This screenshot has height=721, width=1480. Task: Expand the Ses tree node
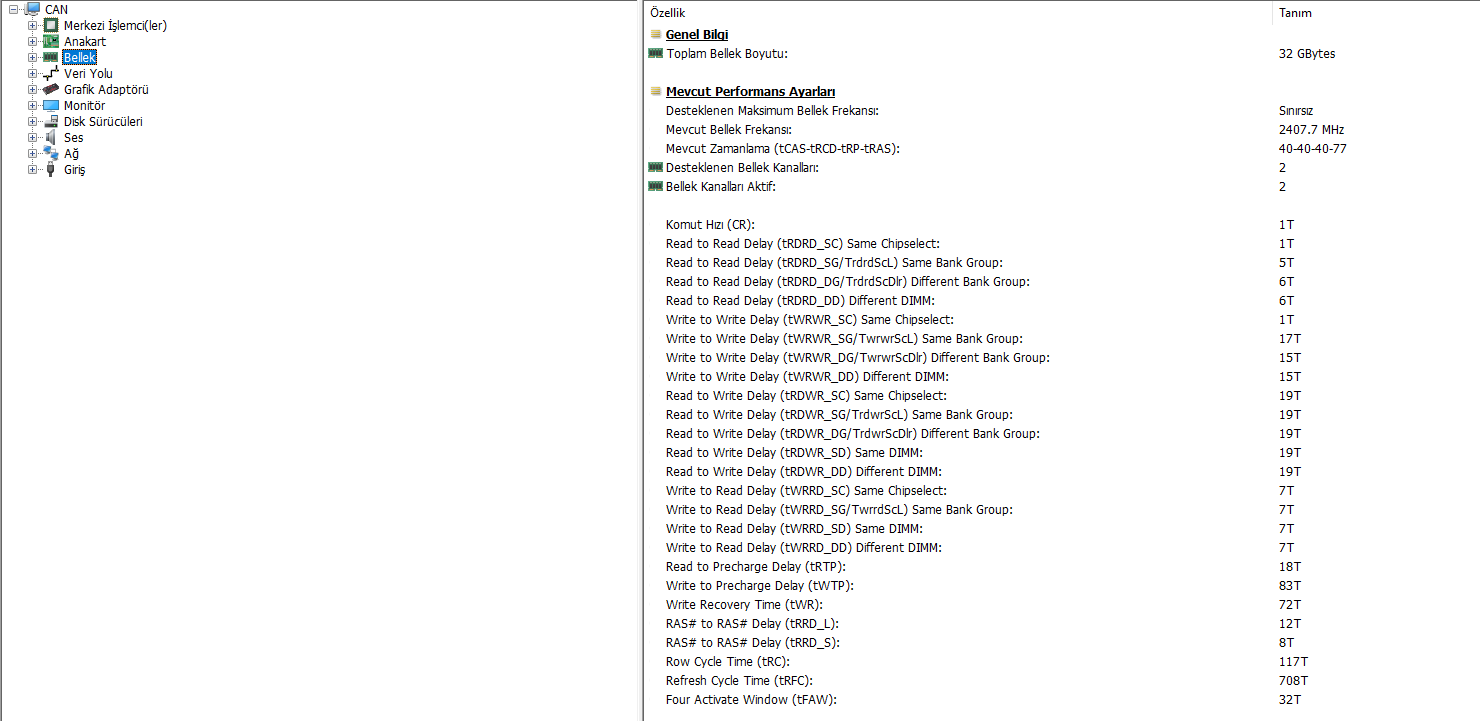[32, 137]
